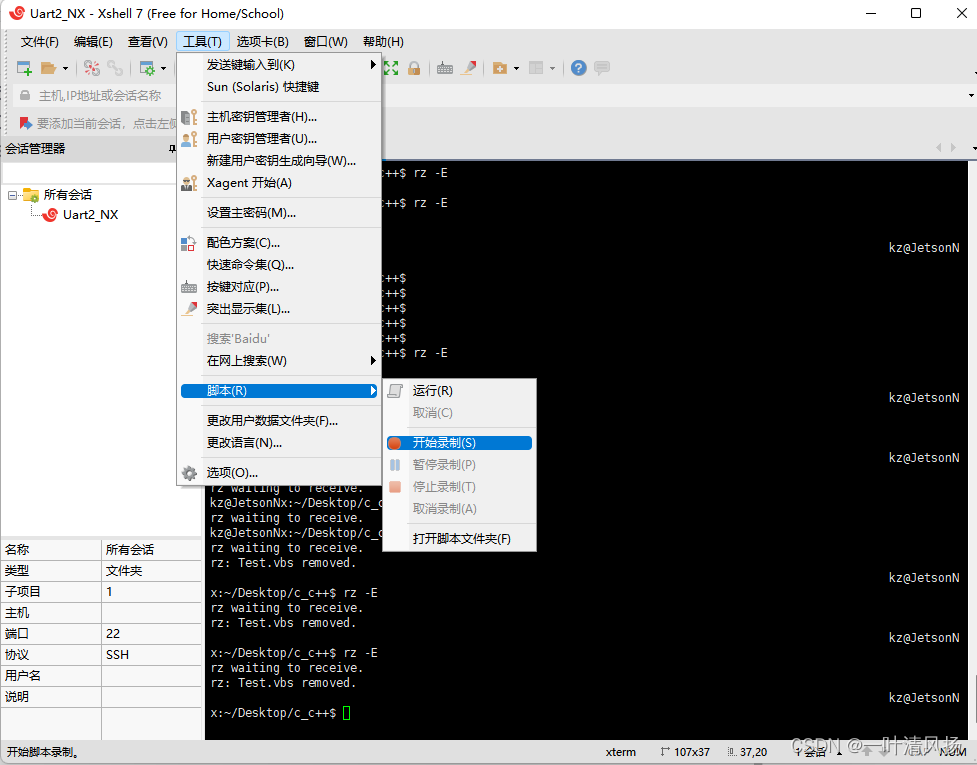977x765 pixels.
Task: Open the 窗口(W) menu
Action: [x=325, y=42]
